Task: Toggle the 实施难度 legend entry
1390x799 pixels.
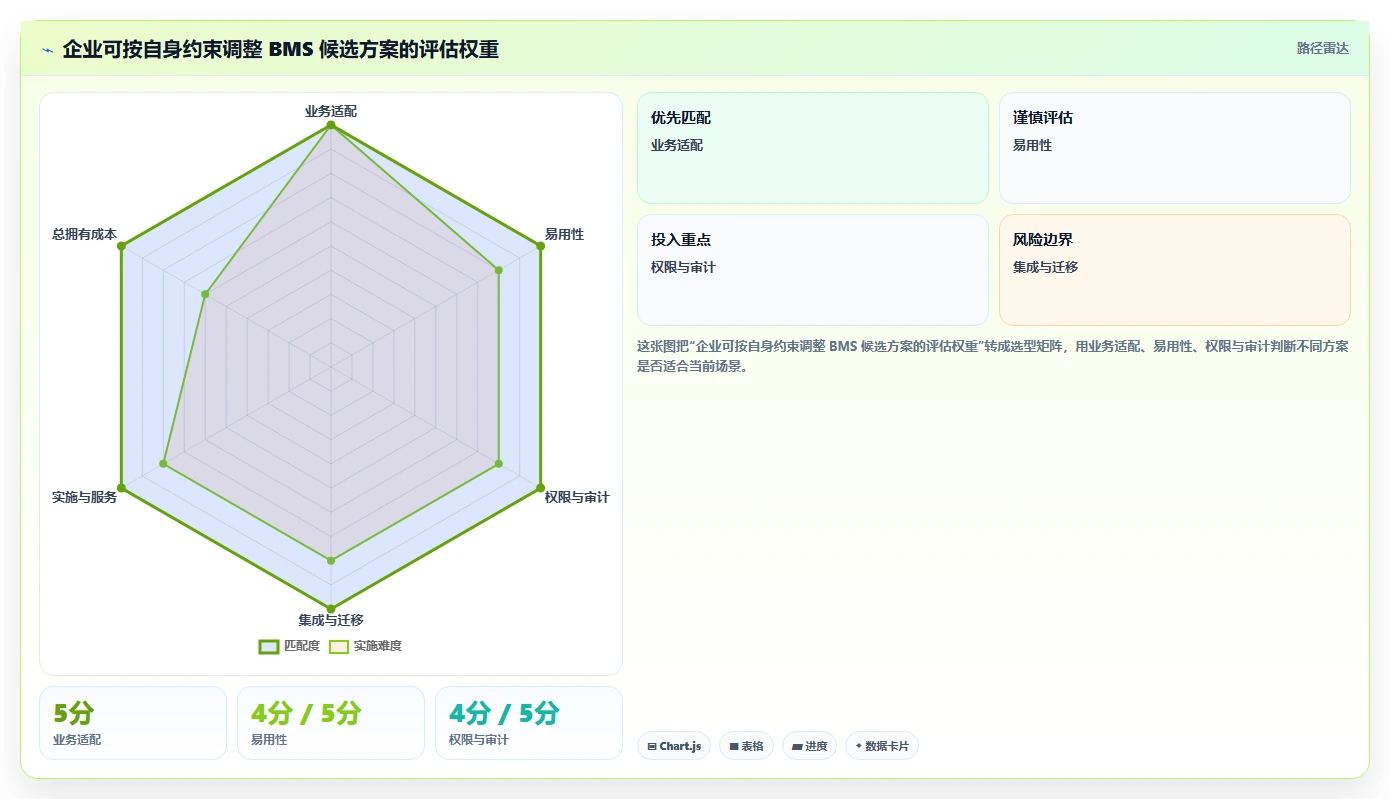Action: point(366,646)
